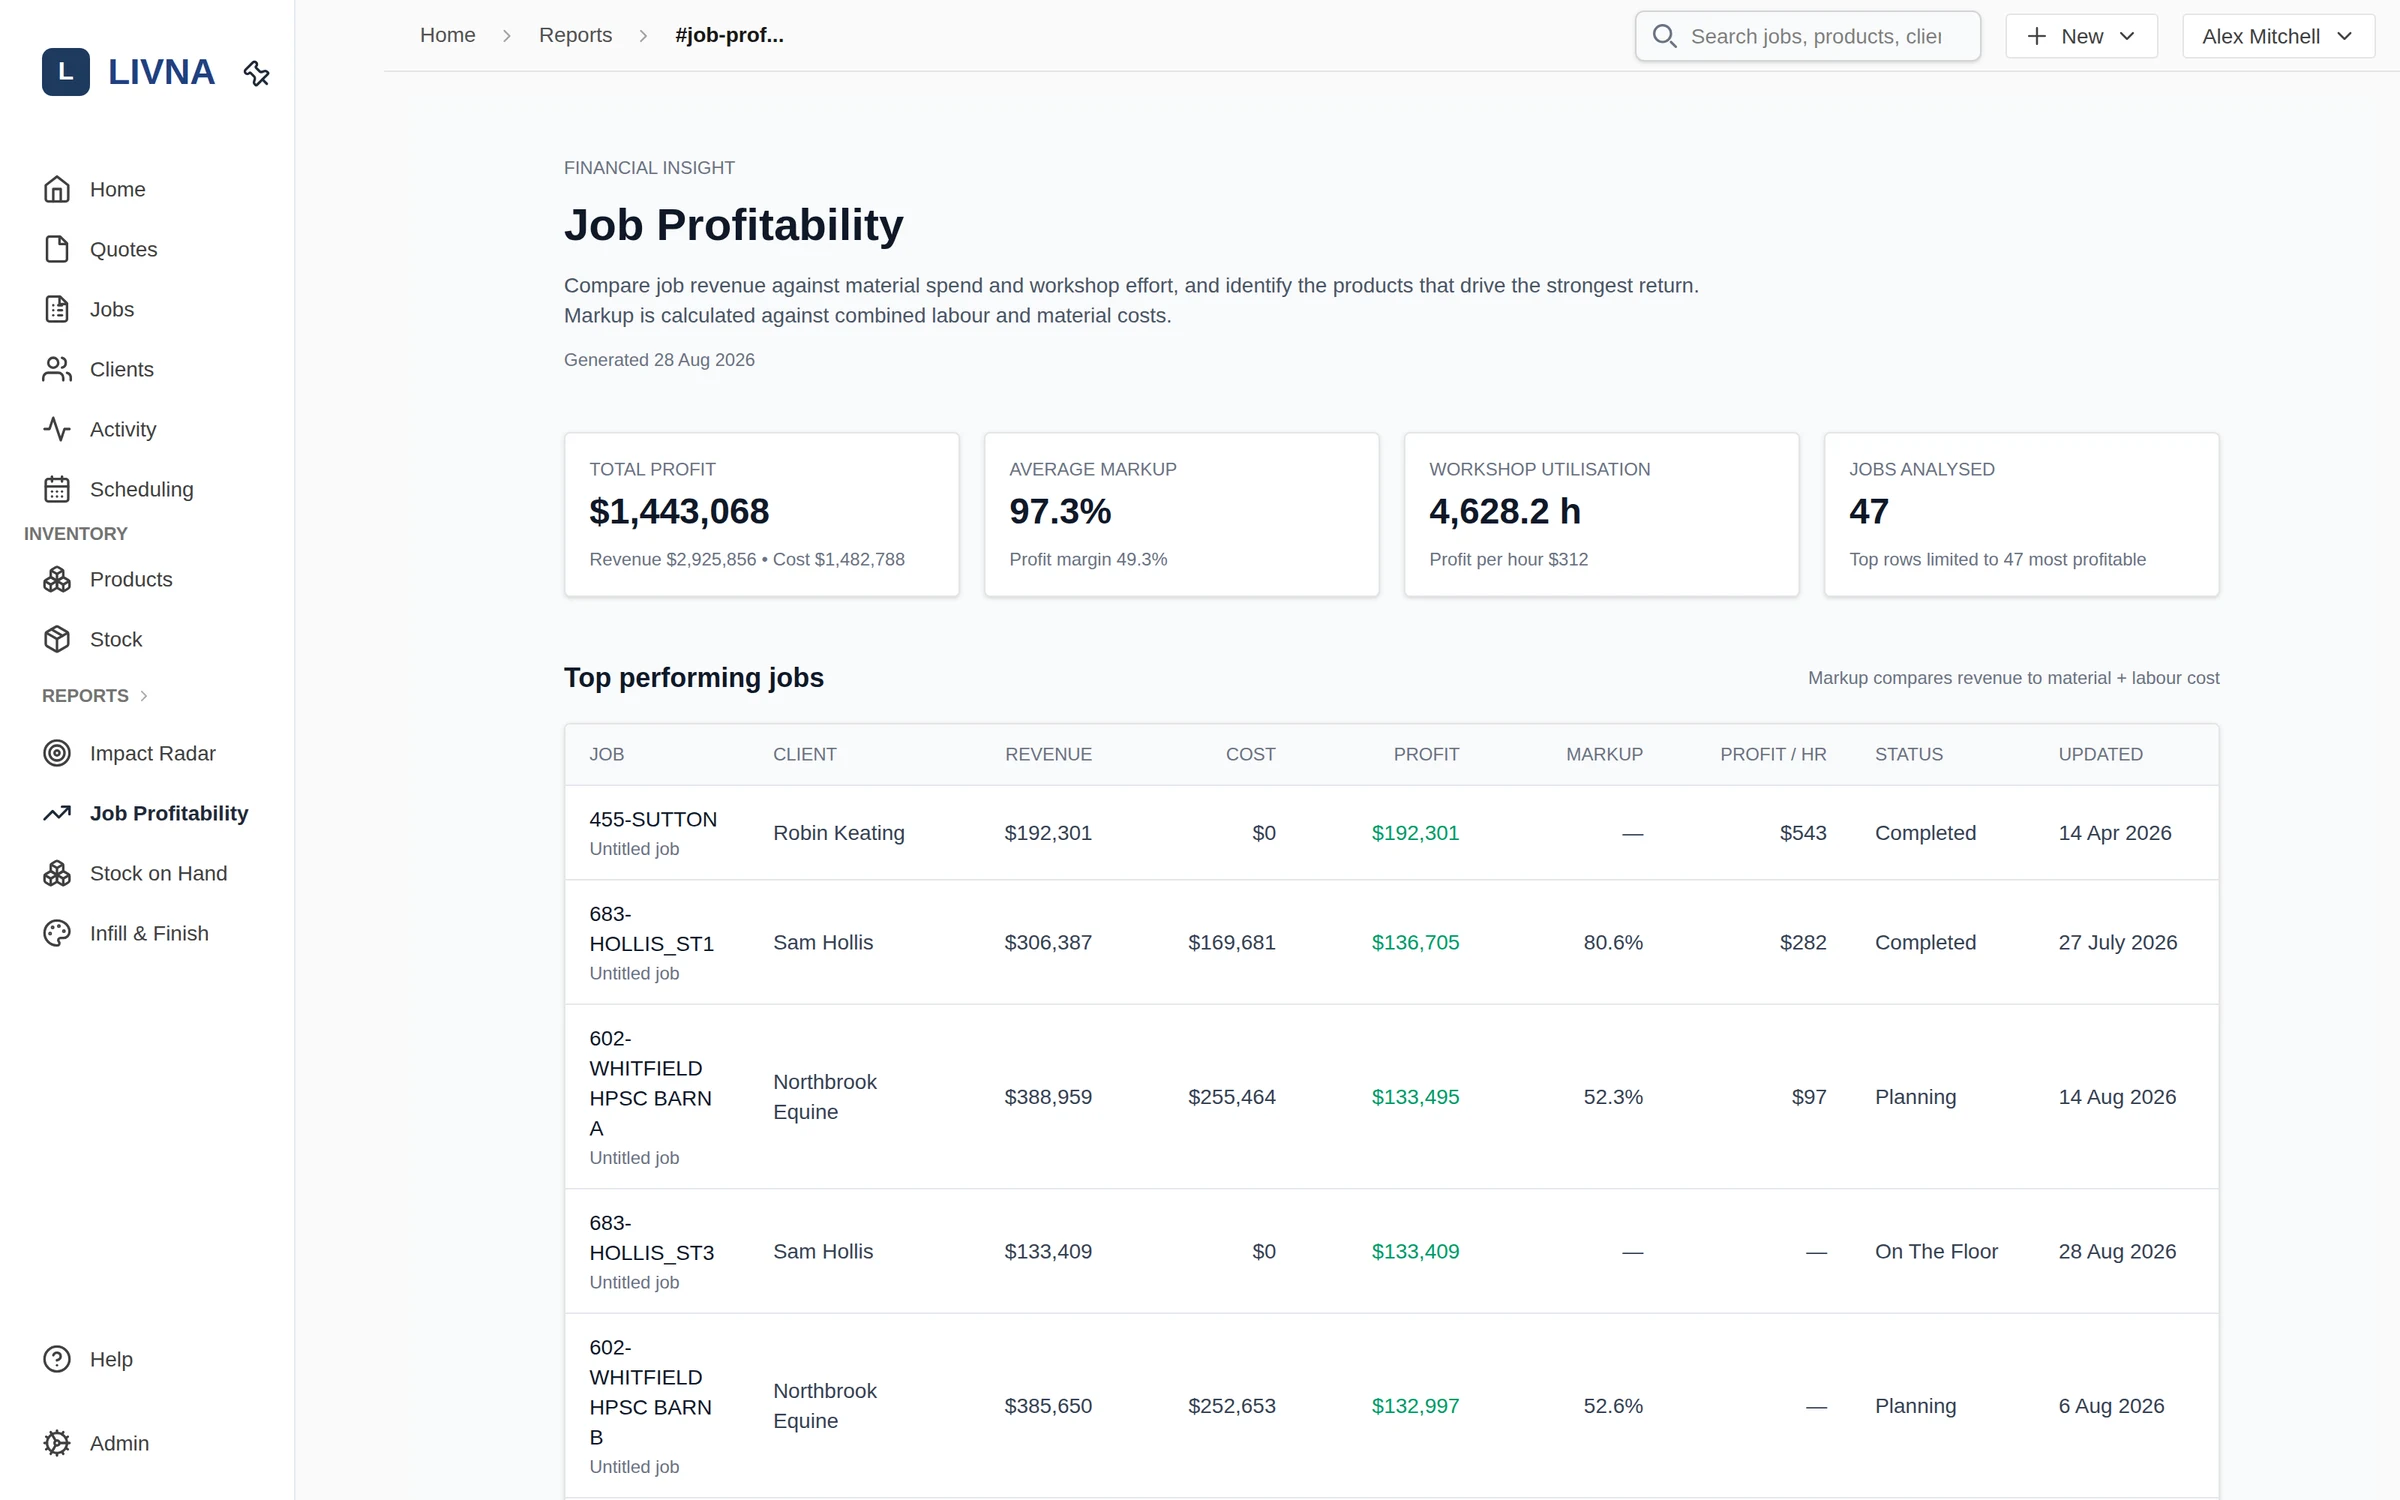Click the Products boxes icon
2400x1500 pixels.
[x=57, y=579]
